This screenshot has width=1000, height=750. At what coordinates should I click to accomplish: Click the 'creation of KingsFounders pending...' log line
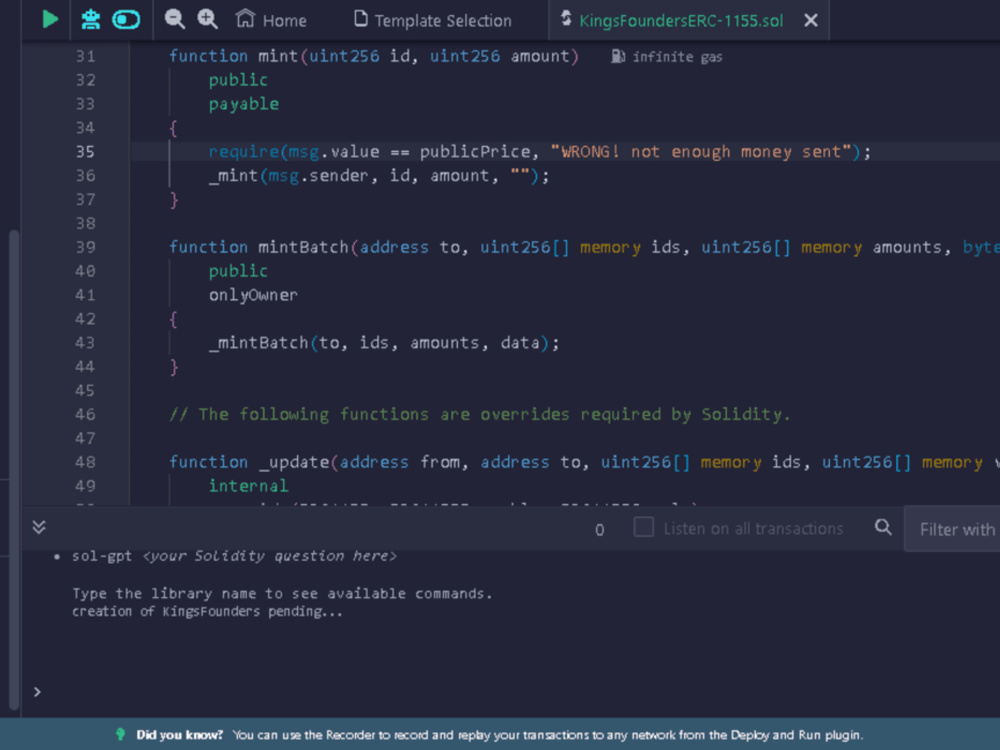207,612
